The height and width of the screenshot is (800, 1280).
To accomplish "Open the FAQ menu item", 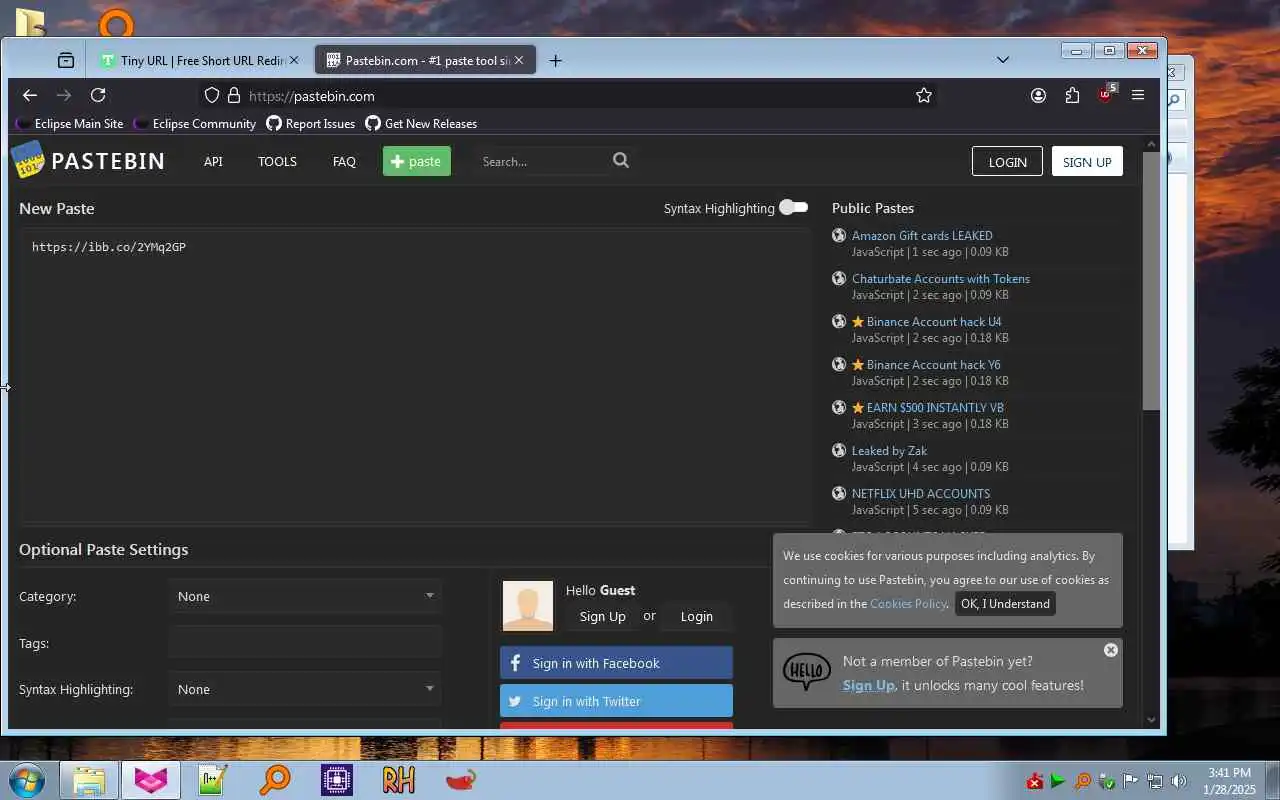I will pos(344,161).
